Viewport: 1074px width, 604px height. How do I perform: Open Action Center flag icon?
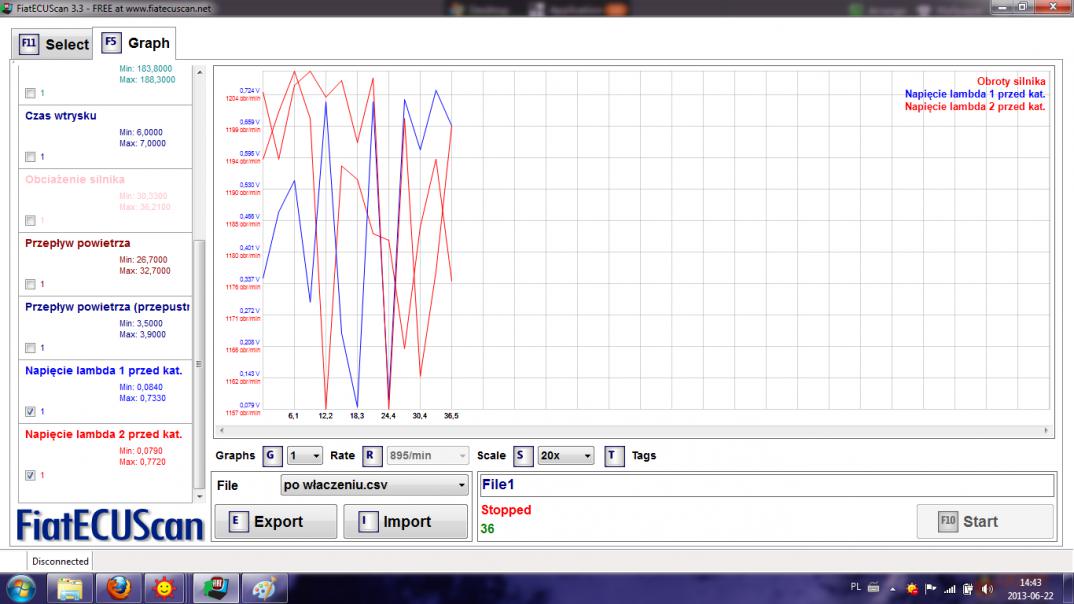(931, 588)
